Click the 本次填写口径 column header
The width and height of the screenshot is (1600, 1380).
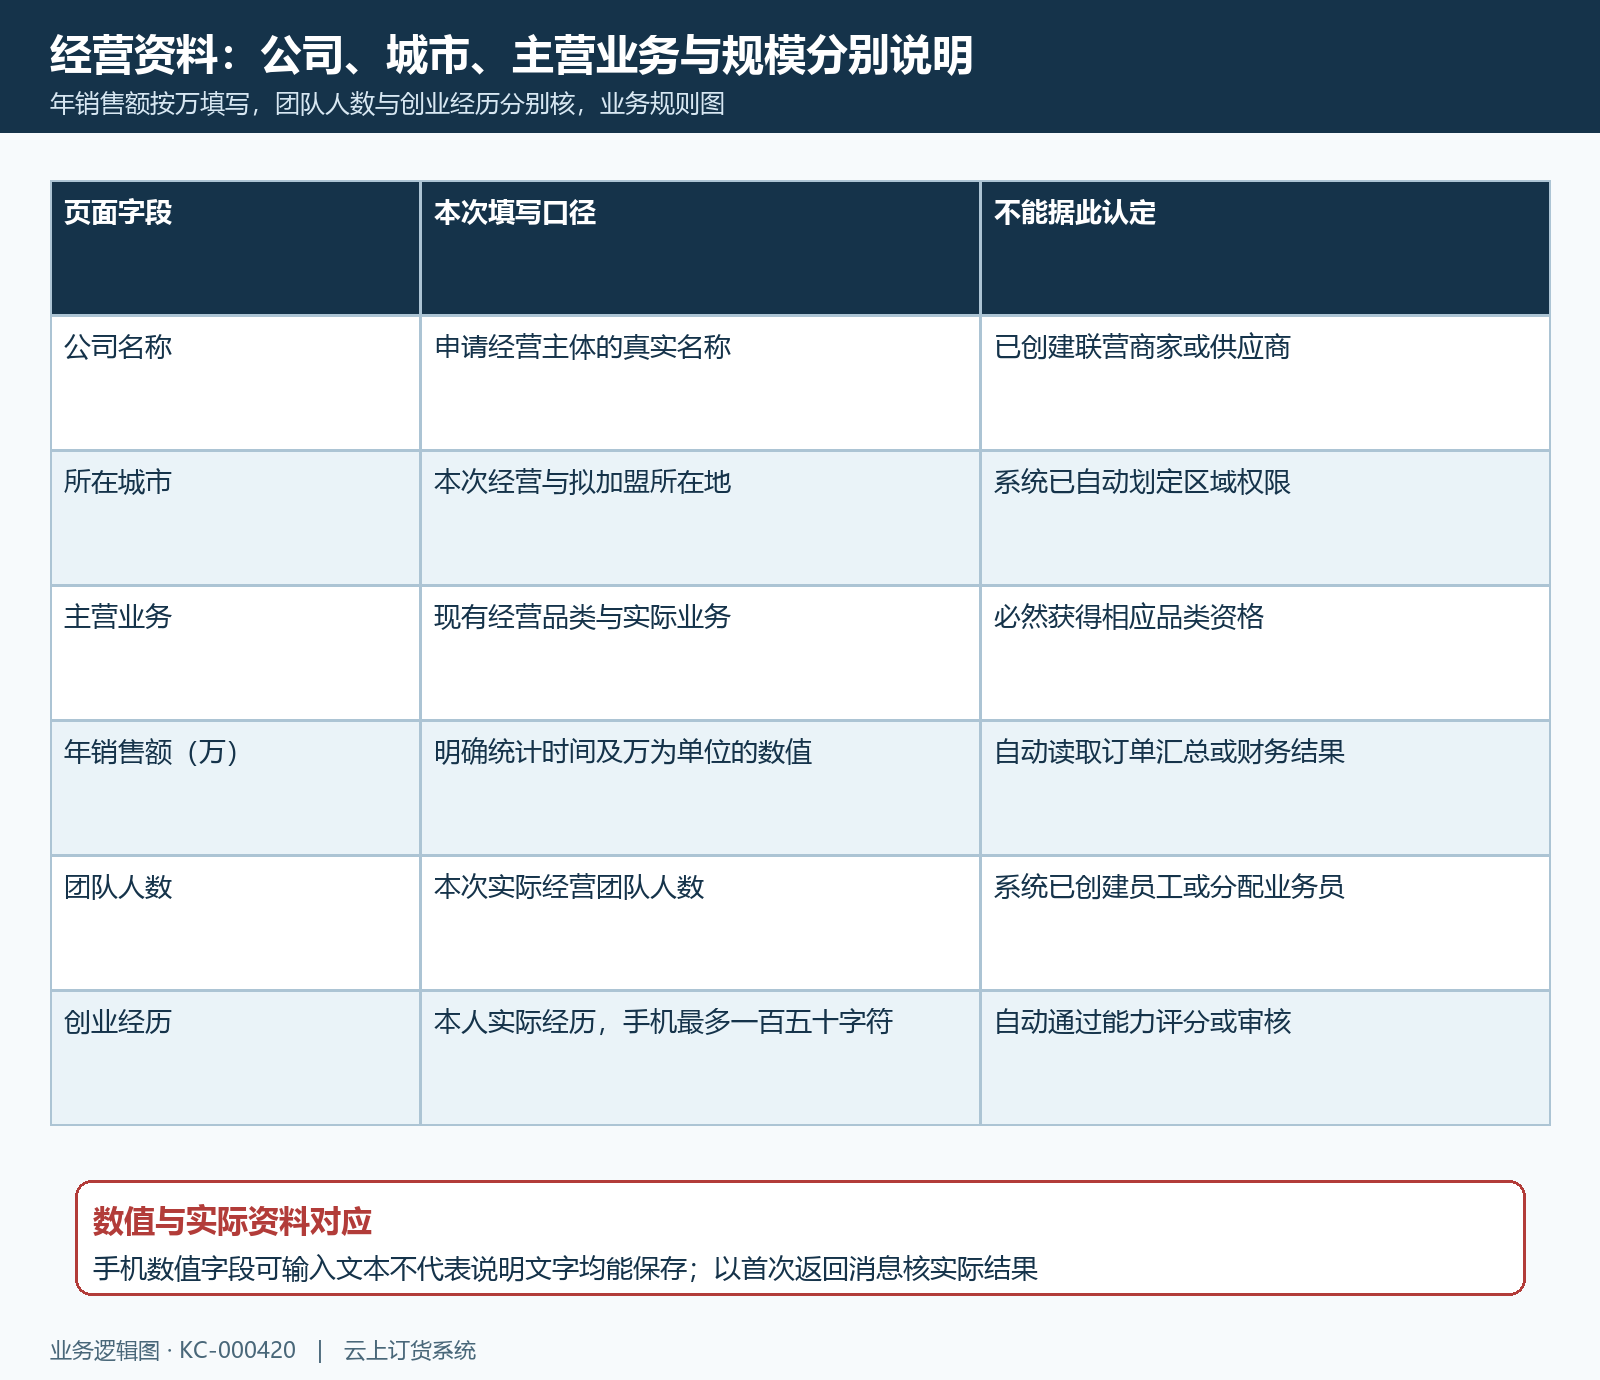700,248
